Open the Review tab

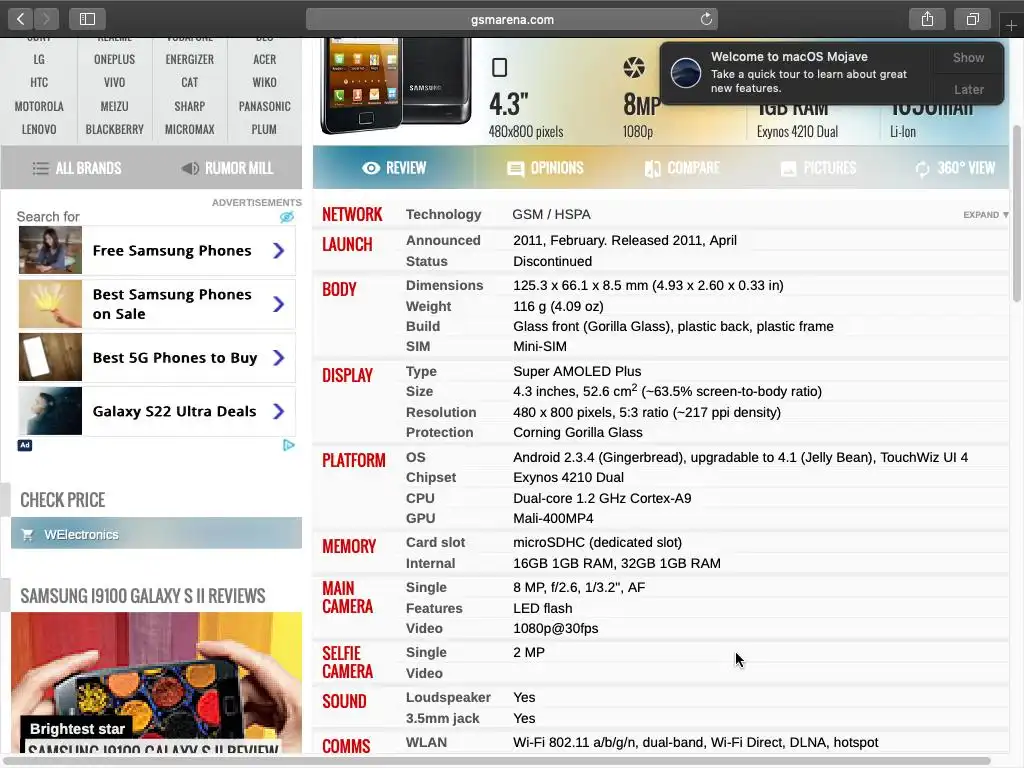point(394,168)
